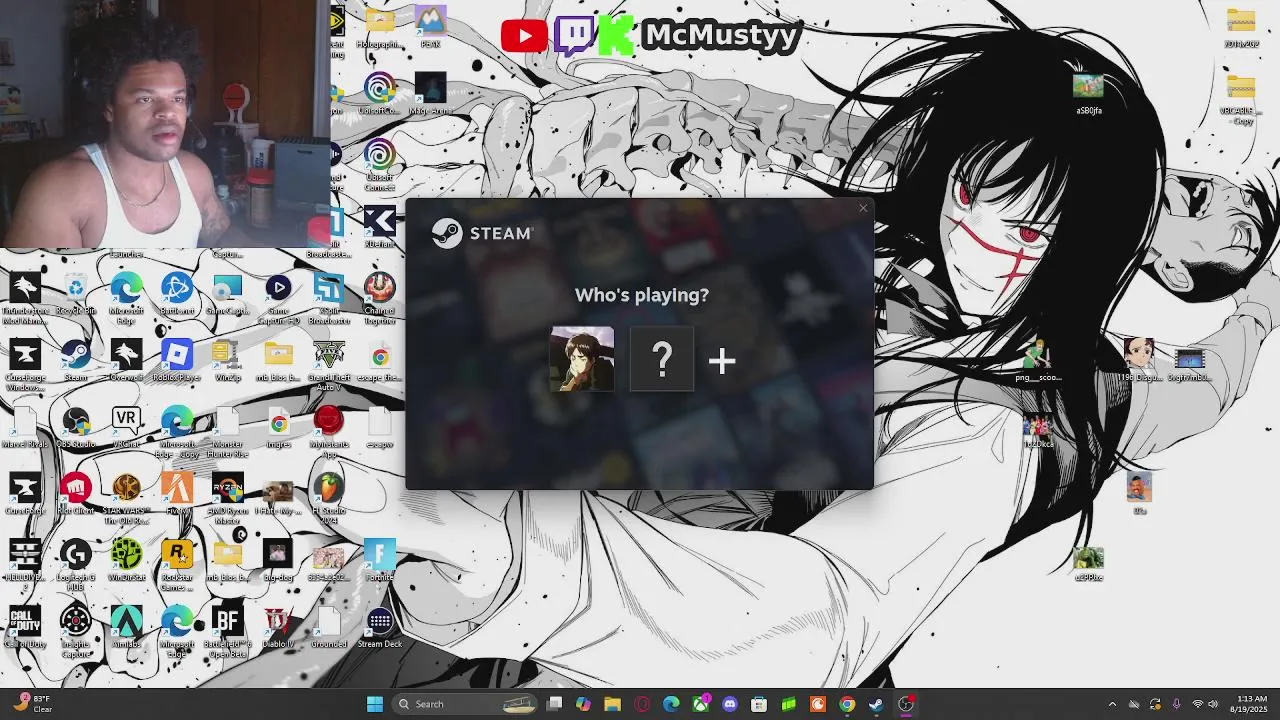
Task: Open XDefiant desktop shortcut
Action: point(380,228)
